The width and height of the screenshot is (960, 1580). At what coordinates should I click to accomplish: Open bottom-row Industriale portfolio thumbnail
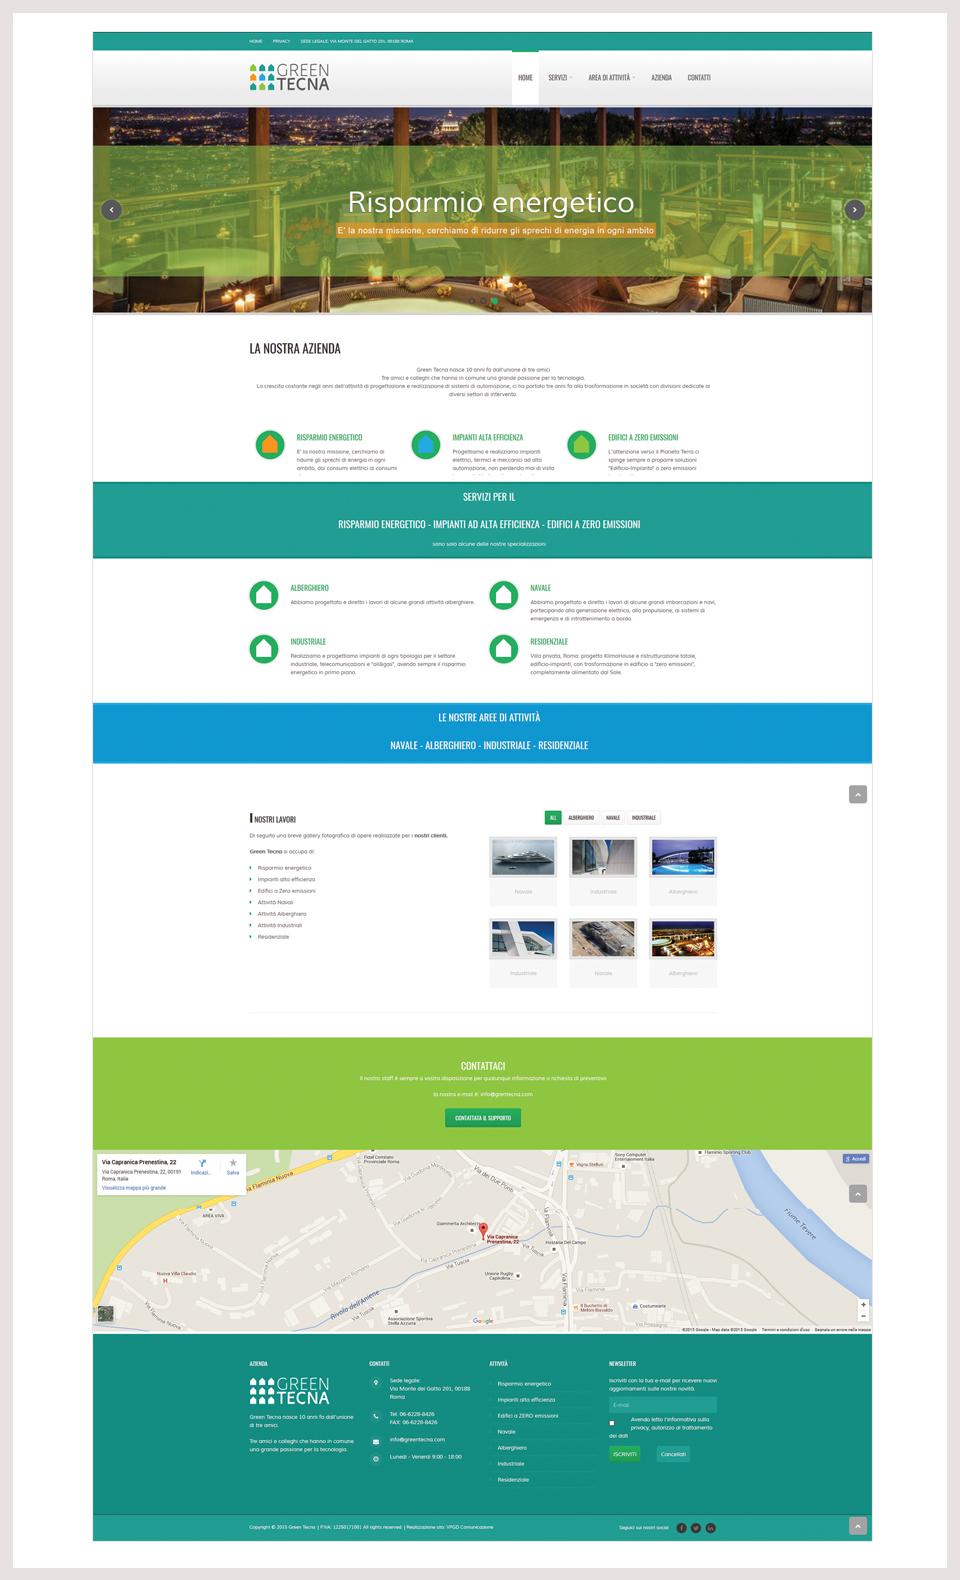(523, 939)
